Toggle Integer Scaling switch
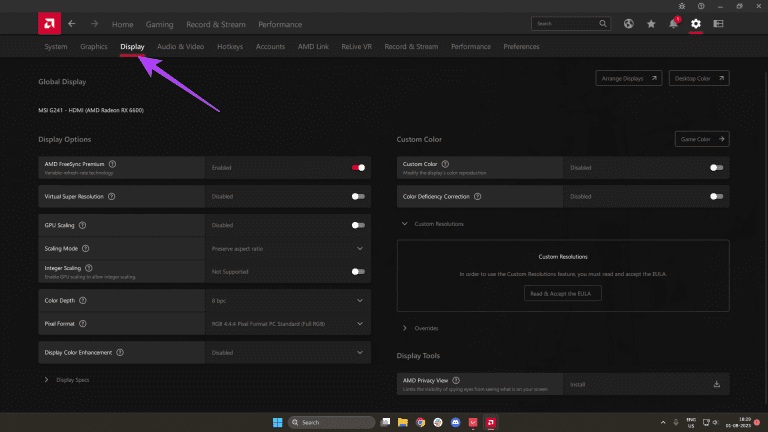Viewport: 768px width, 432px height. pyautogui.click(x=358, y=271)
